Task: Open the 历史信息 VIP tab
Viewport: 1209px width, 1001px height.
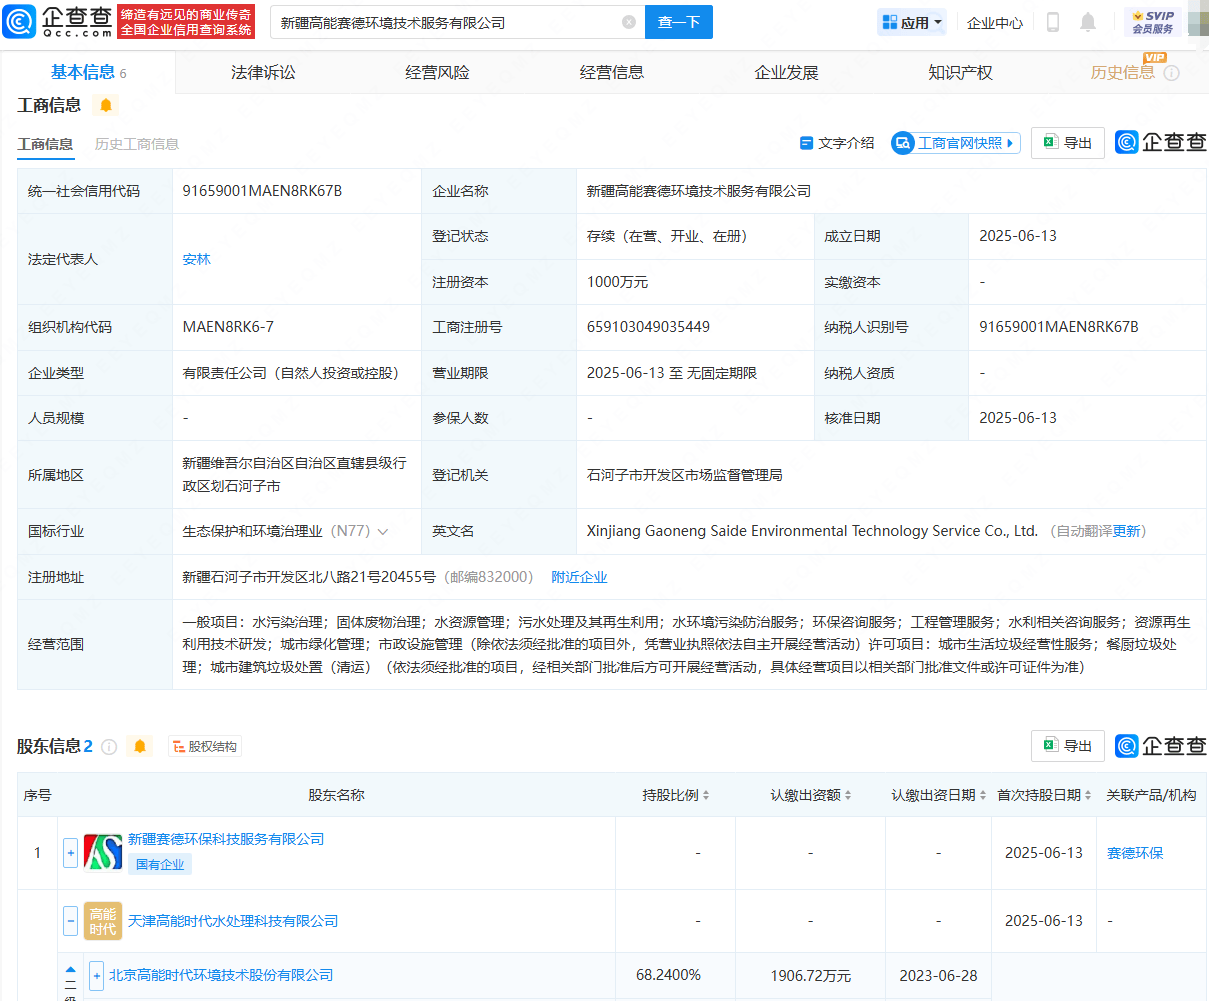Action: 1122,72
